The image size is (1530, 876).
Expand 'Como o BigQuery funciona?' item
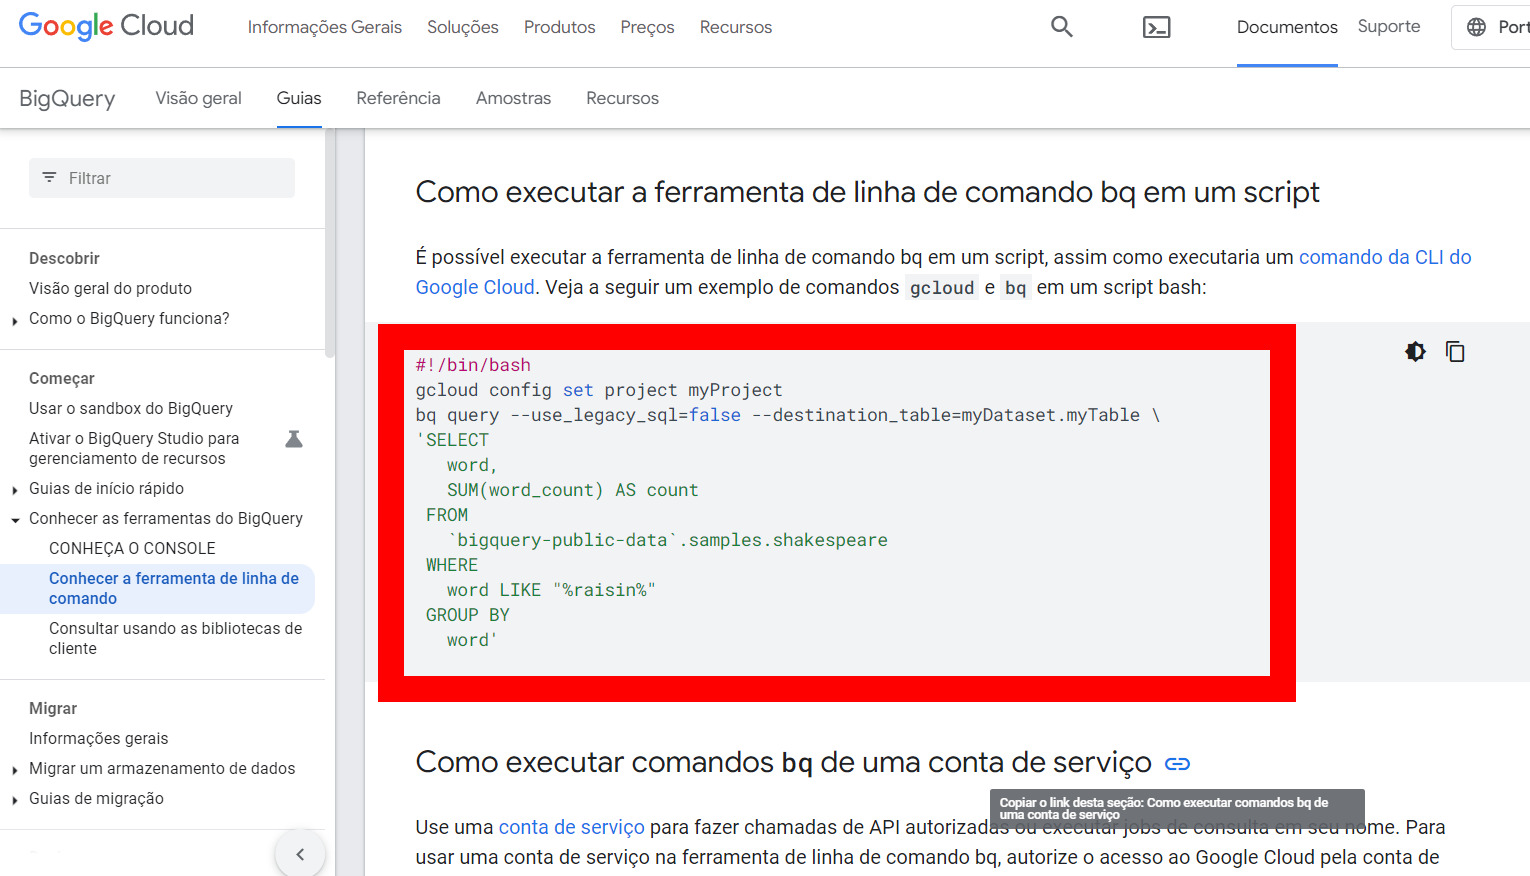click(x=15, y=320)
